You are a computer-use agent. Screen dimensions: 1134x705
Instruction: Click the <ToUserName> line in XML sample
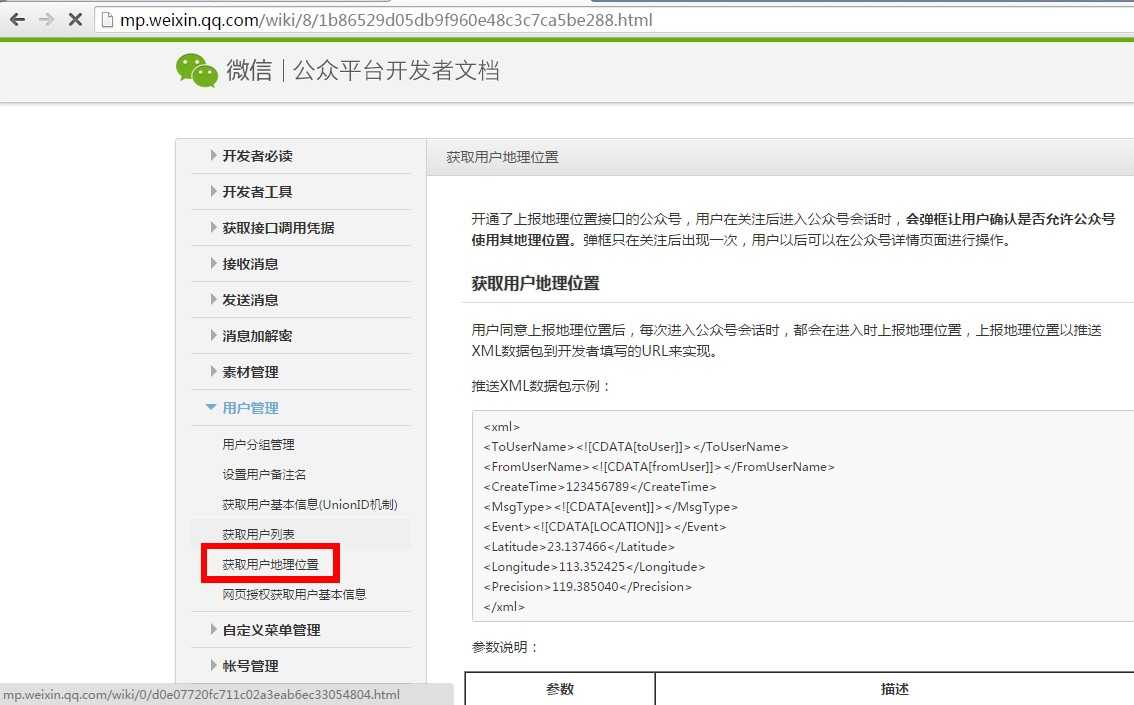pos(636,447)
